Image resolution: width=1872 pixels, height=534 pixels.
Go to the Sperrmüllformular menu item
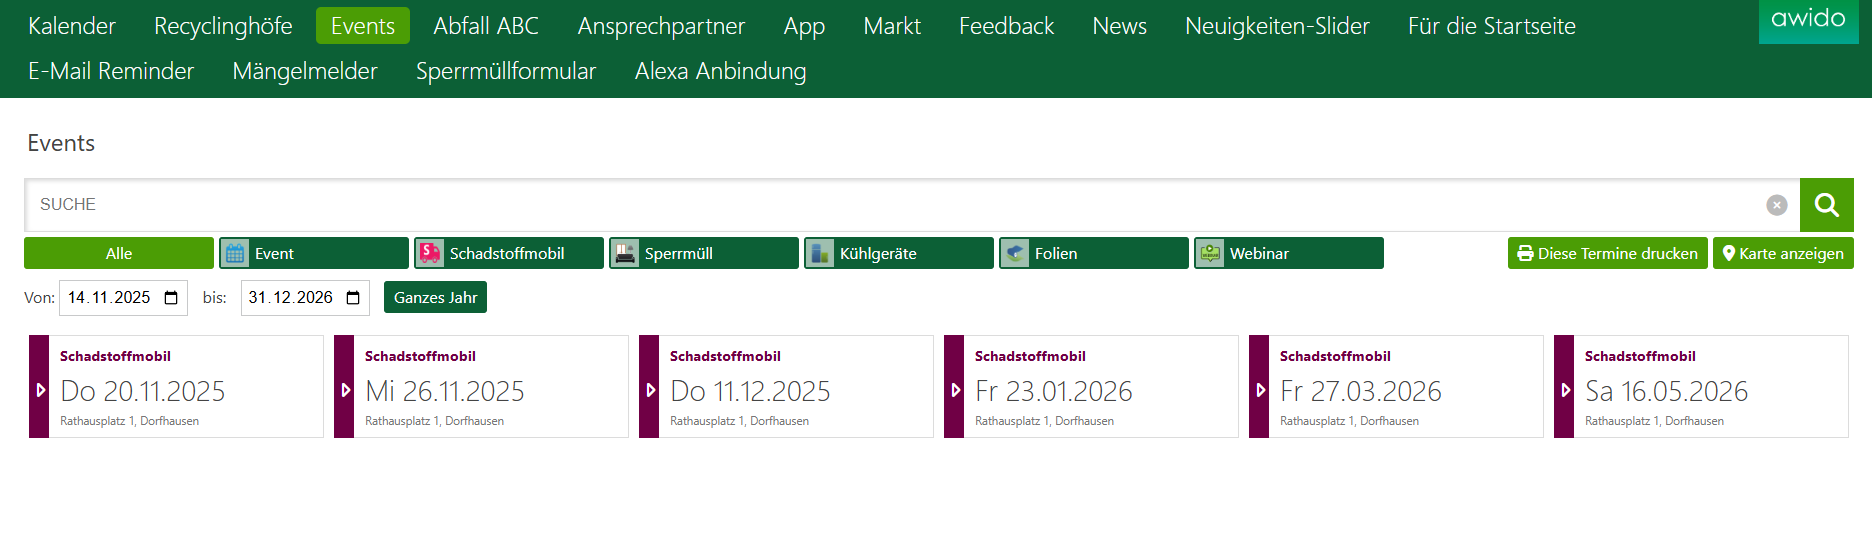pyautogui.click(x=505, y=71)
